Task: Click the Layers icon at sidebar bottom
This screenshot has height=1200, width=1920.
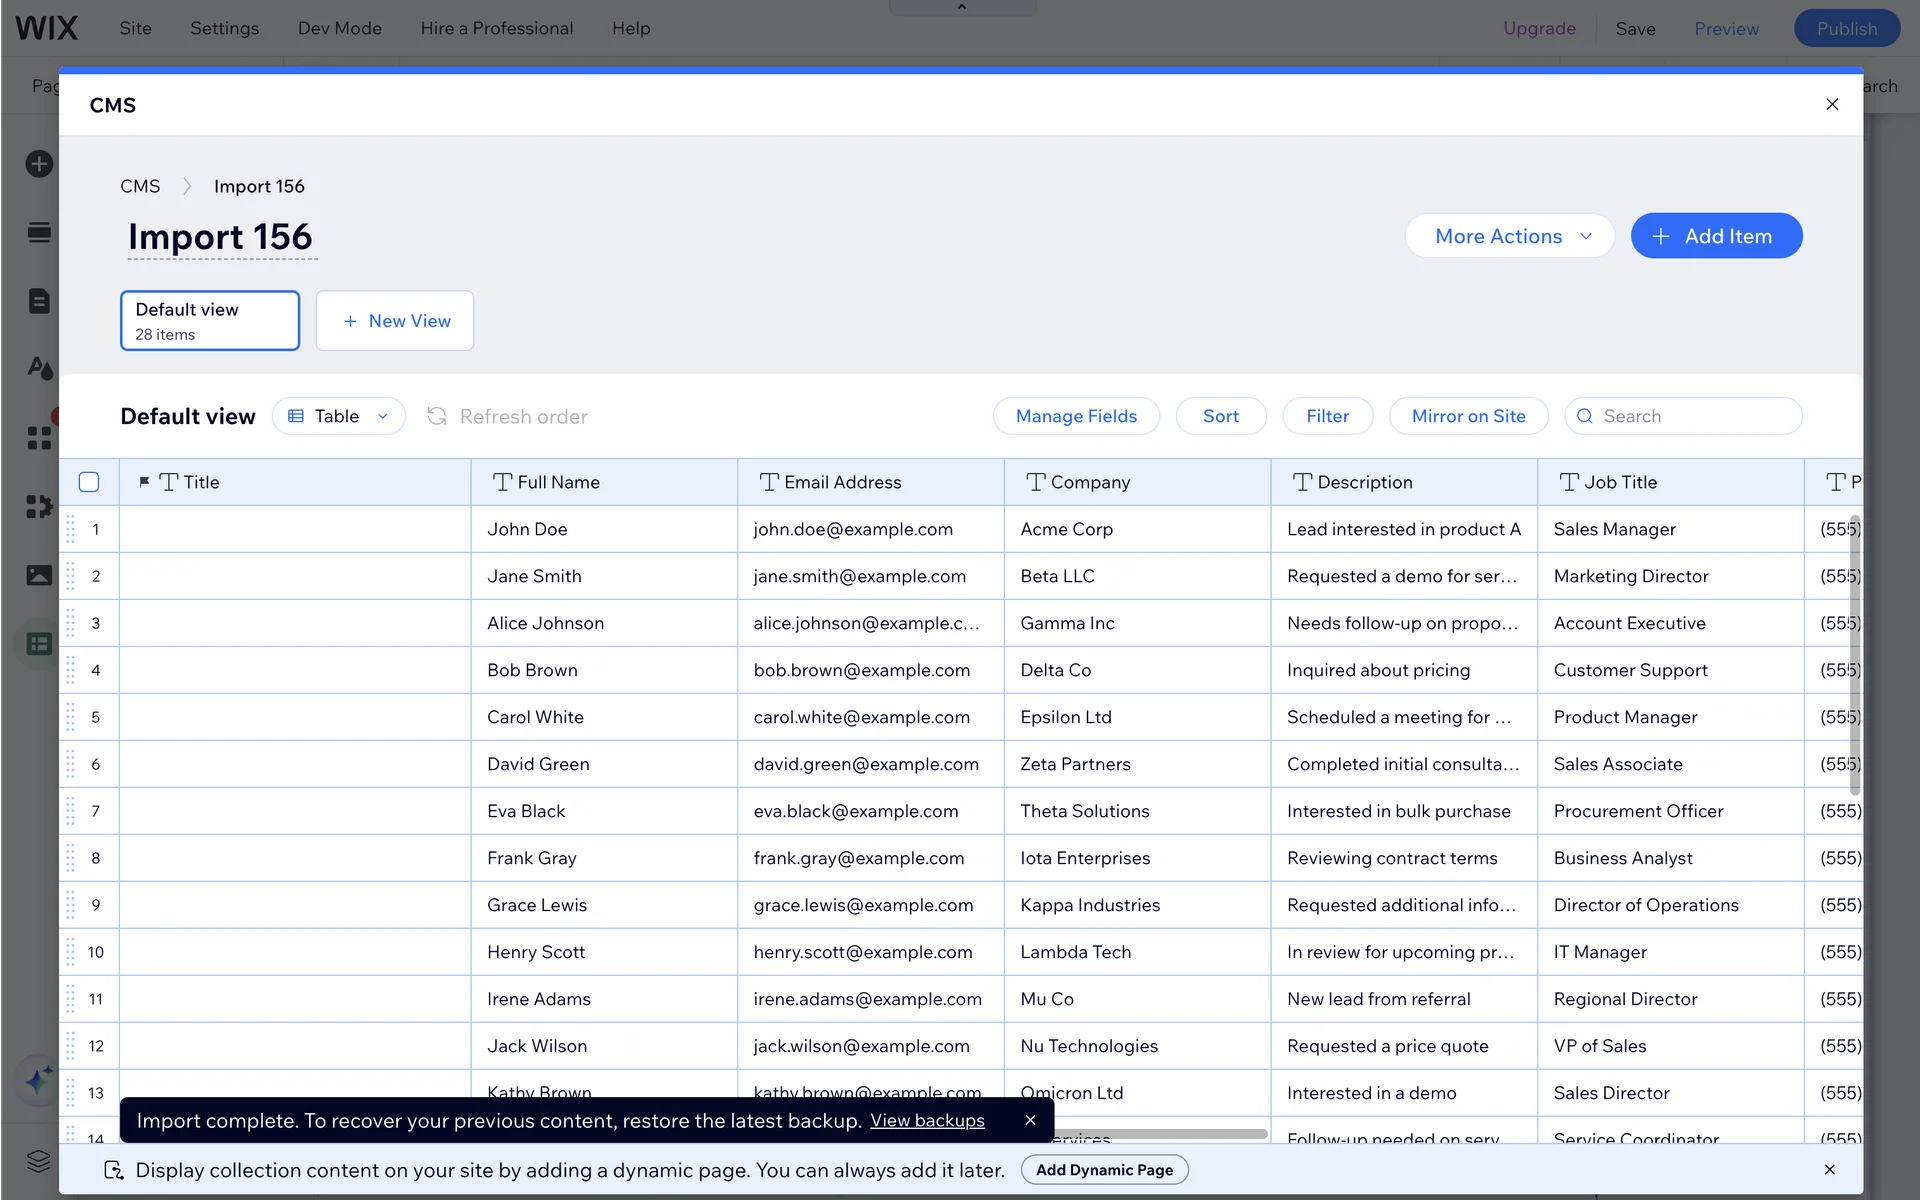Action: (39, 1160)
